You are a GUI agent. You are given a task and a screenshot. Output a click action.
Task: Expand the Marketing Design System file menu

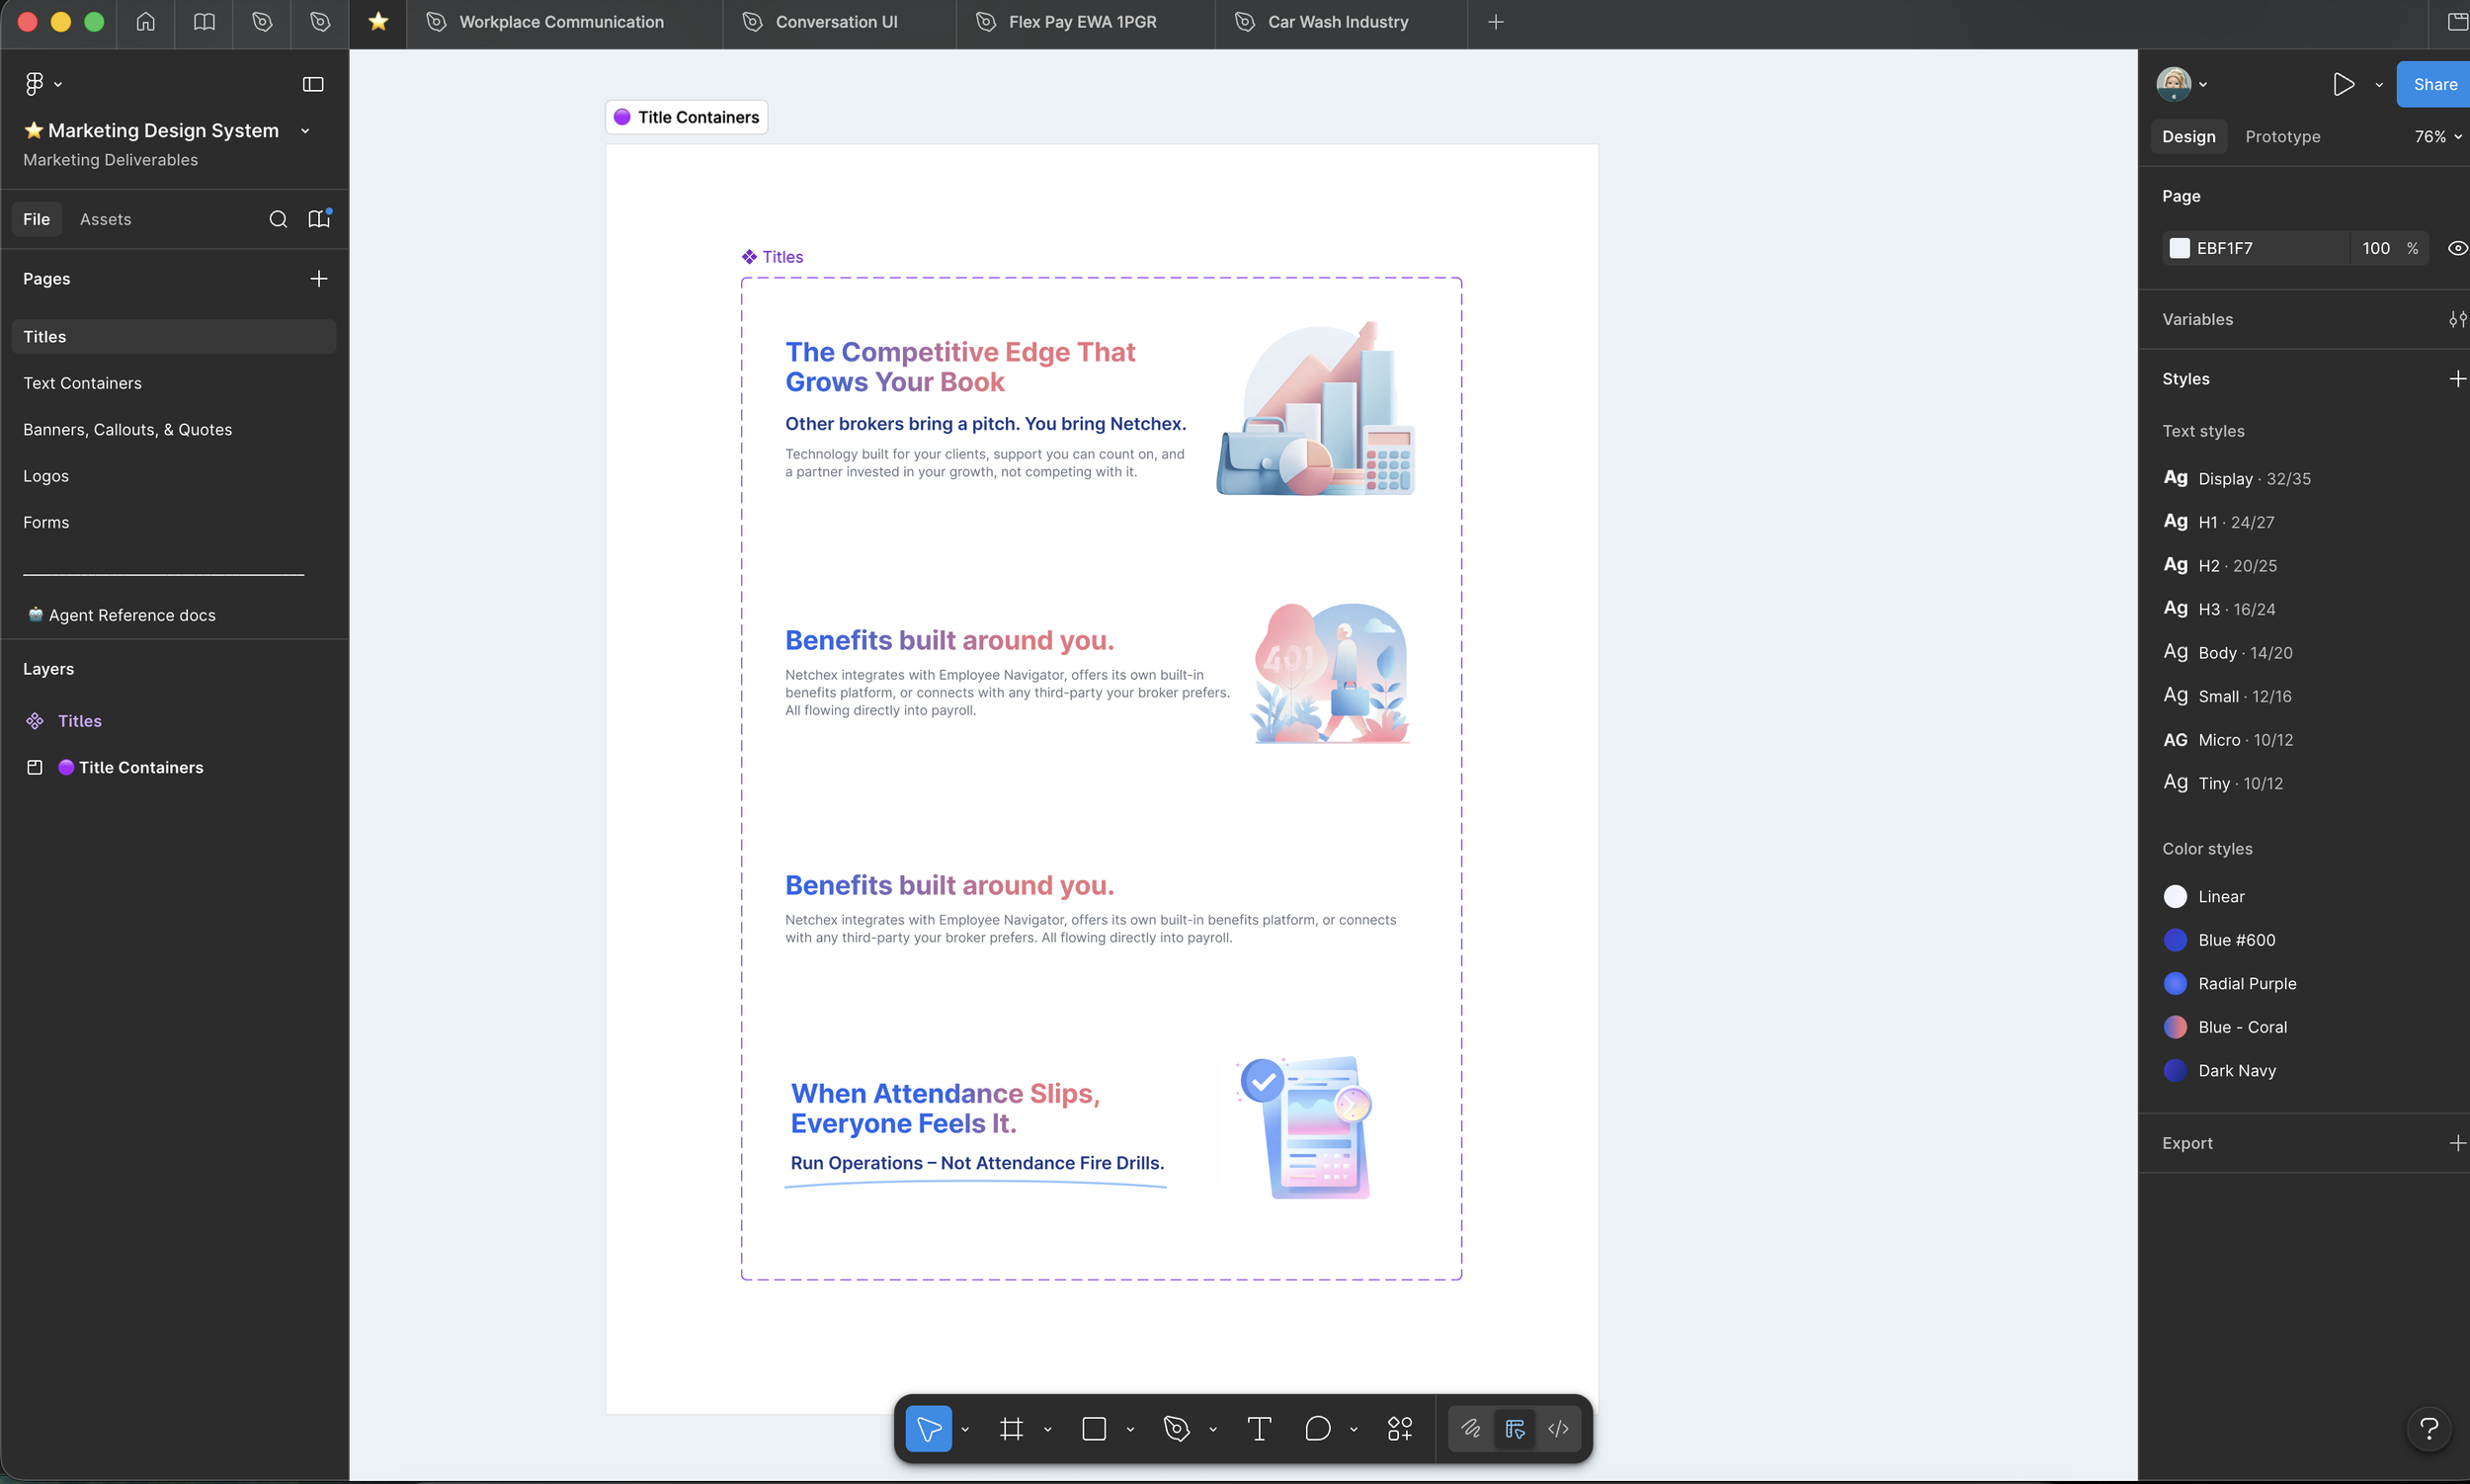305,131
